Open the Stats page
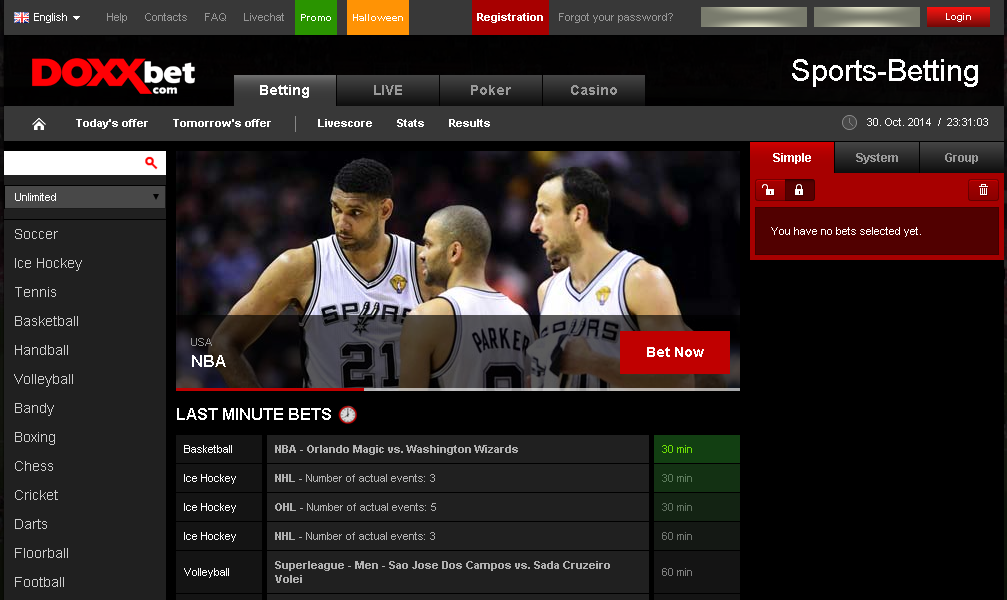Screen dimensions: 1007x600 410,123
